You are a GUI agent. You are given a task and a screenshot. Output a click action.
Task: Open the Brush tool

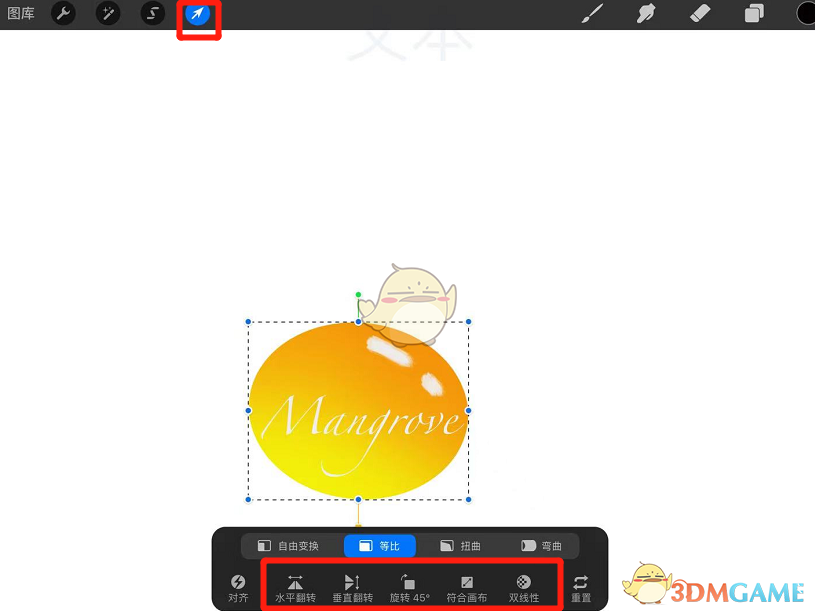click(591, 14)
